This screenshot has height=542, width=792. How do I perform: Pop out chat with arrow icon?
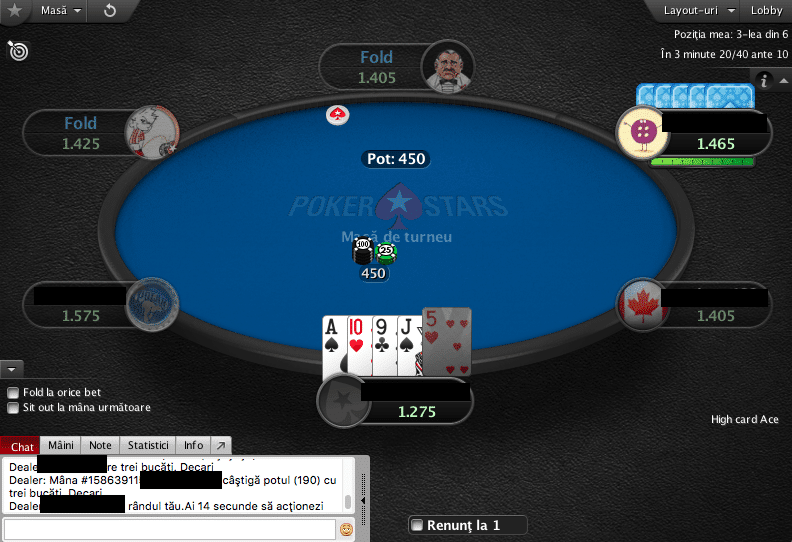point(221,446)
